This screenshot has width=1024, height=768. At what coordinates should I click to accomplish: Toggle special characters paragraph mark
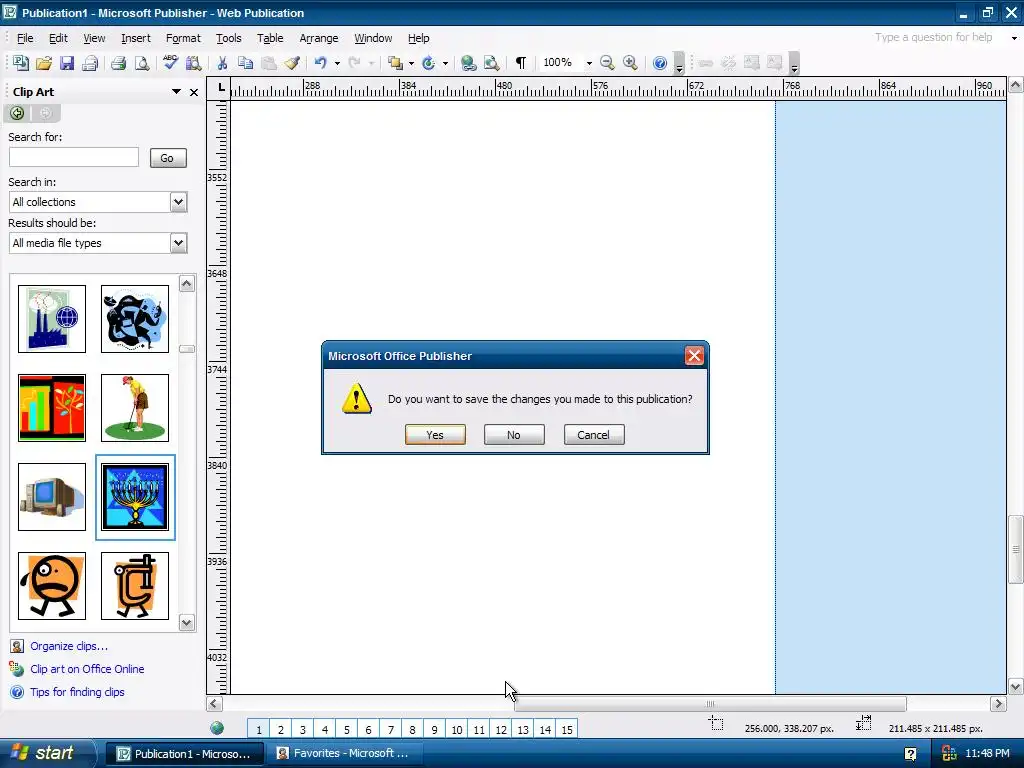[x=520, y=63]
